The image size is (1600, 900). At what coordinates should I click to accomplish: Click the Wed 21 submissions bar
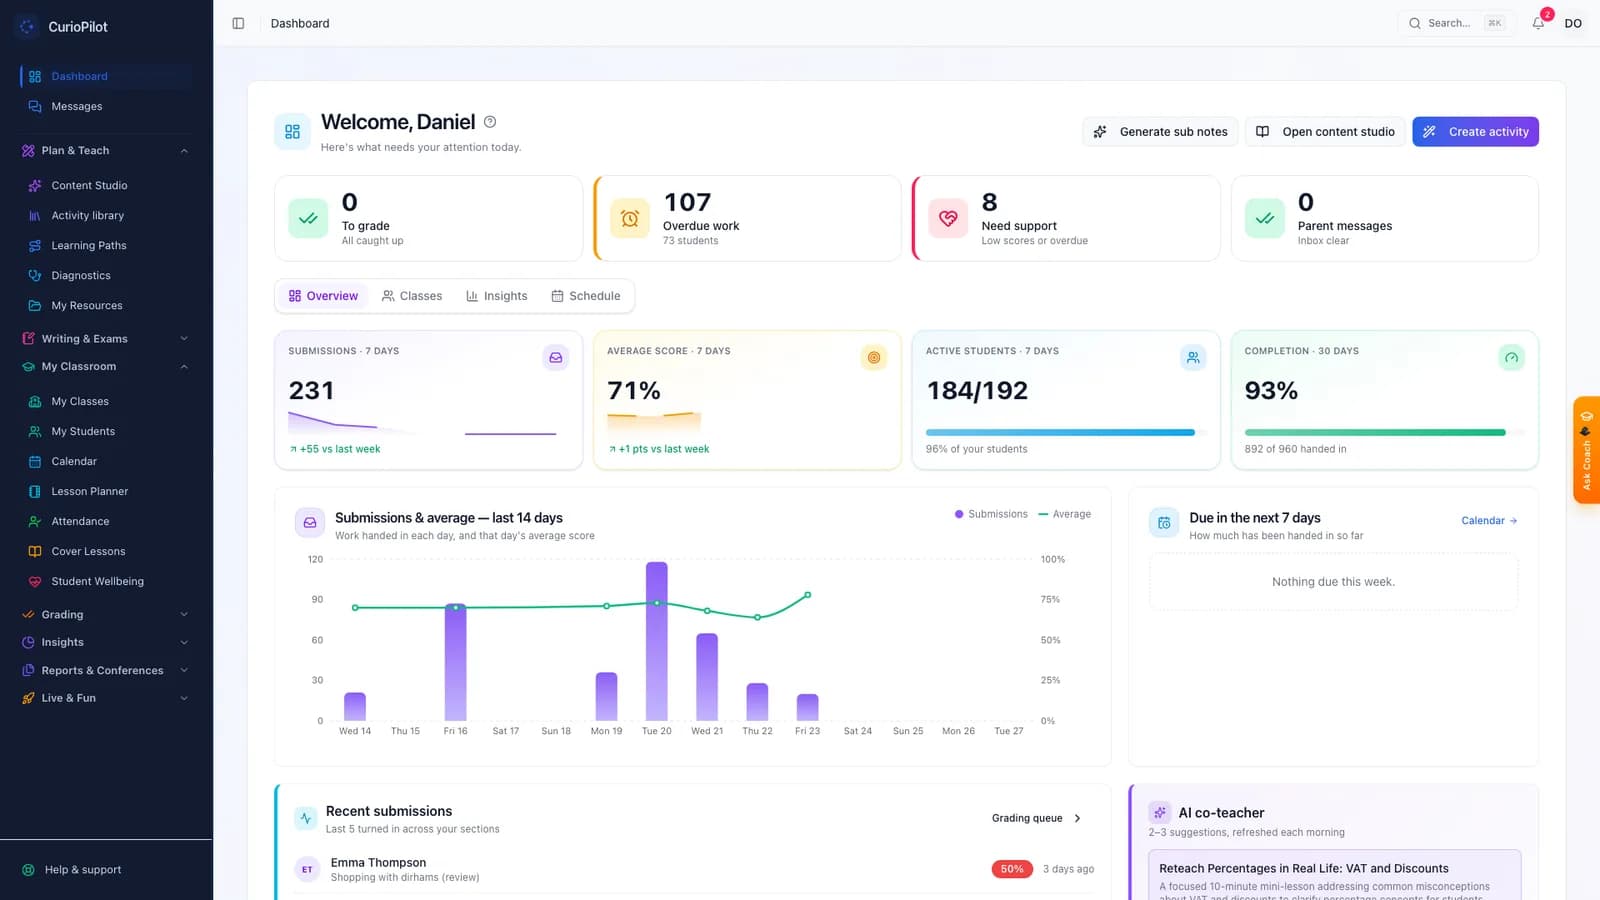(707, 677)
